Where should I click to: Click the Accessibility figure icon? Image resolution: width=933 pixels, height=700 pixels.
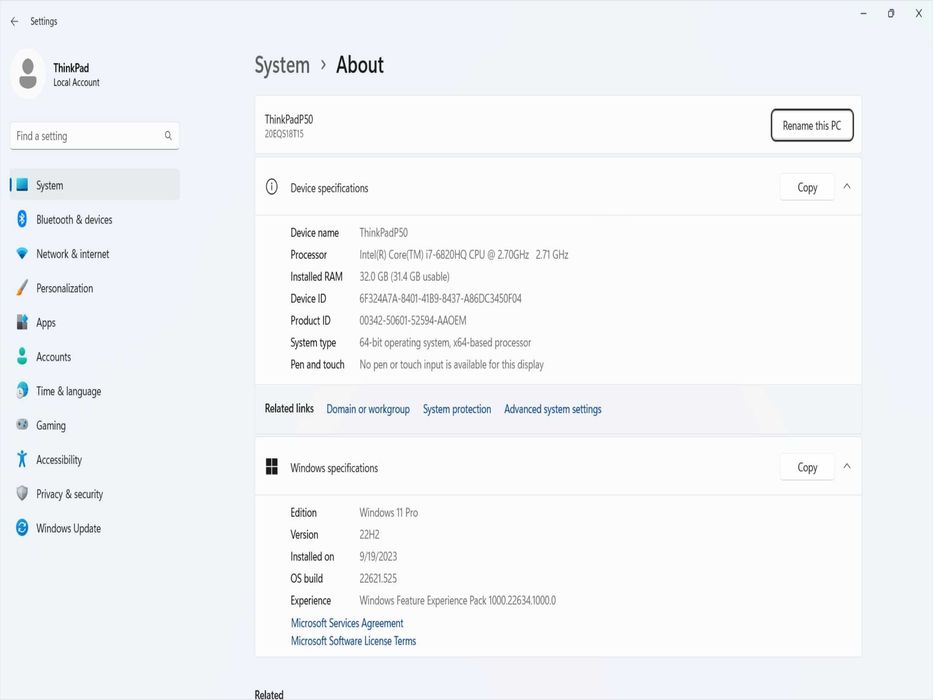pos(22,460)
